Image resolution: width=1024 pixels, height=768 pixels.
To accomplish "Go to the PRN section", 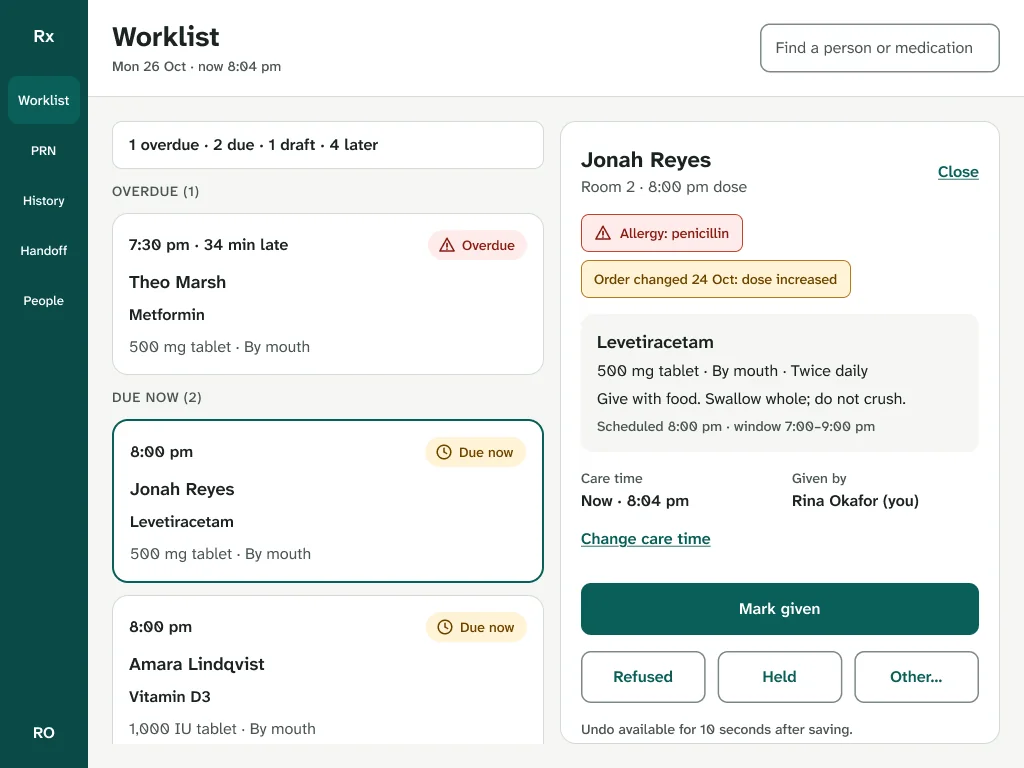I will point(44,151).
